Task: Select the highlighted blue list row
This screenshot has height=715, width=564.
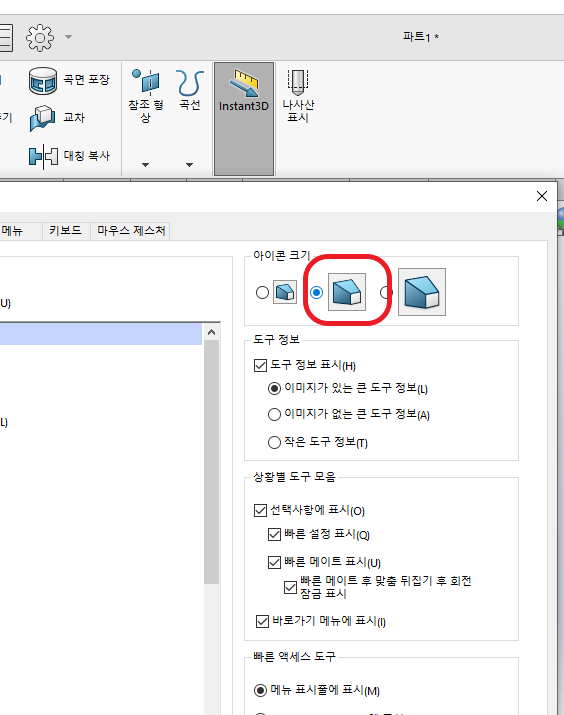Action: [x=101, y=334]
